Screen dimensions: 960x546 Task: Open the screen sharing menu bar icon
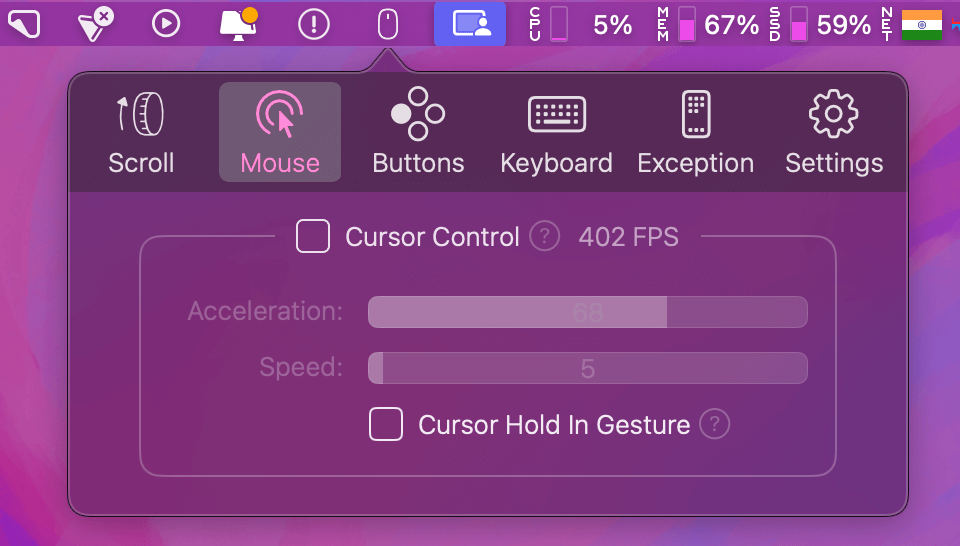click(x=470, y=24)
